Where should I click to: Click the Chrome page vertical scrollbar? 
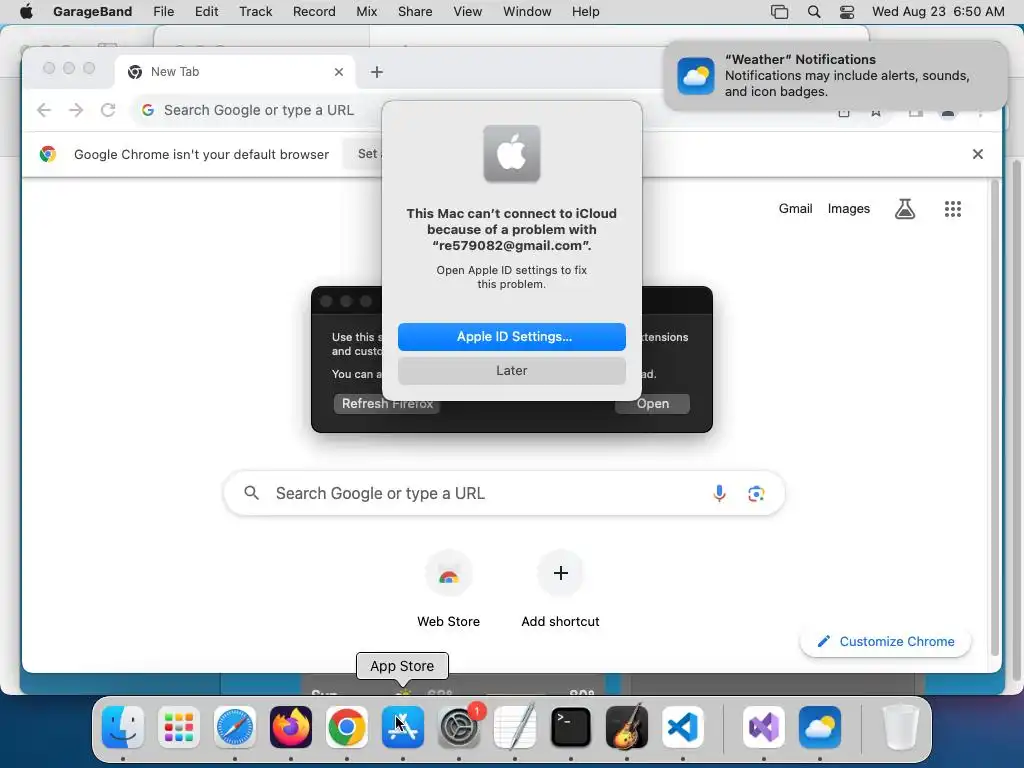click(x=995, y=418)
